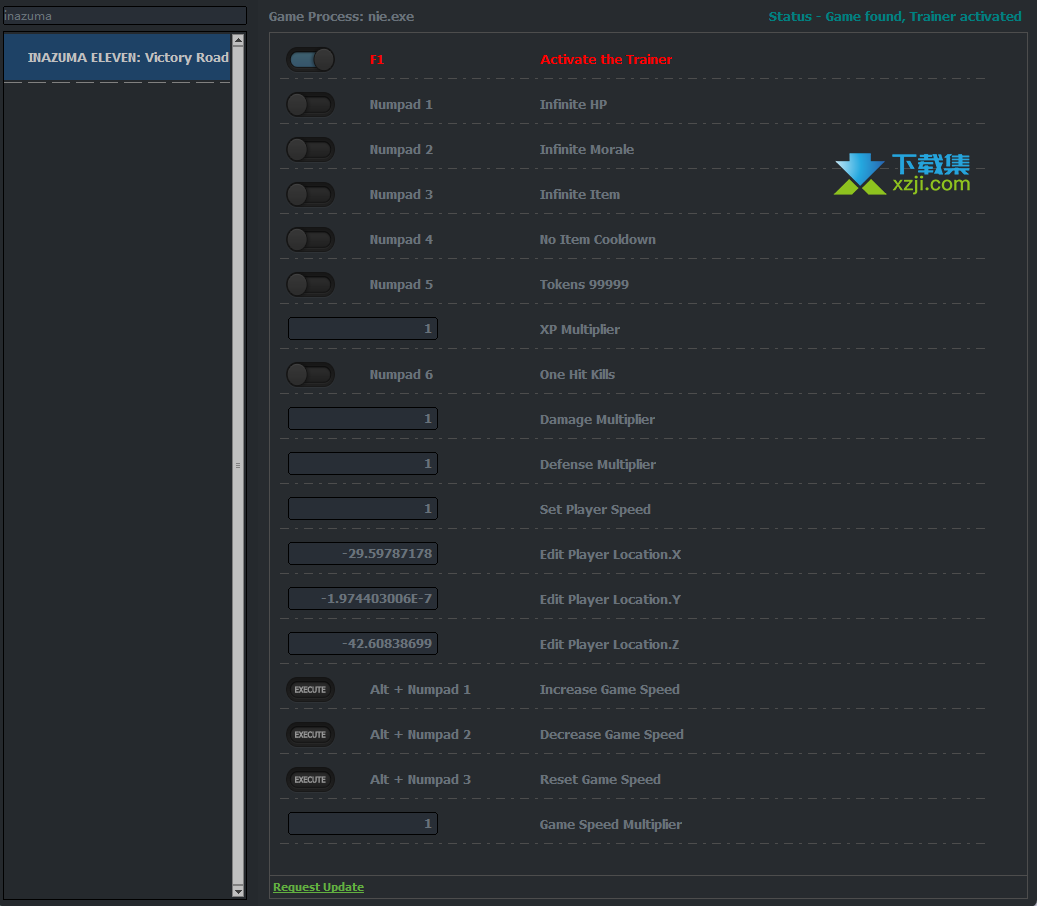Screen dimensions: 1037x906
Task: Toggle the Activate the Trainer switch
Action: click(x=310, y=60)
